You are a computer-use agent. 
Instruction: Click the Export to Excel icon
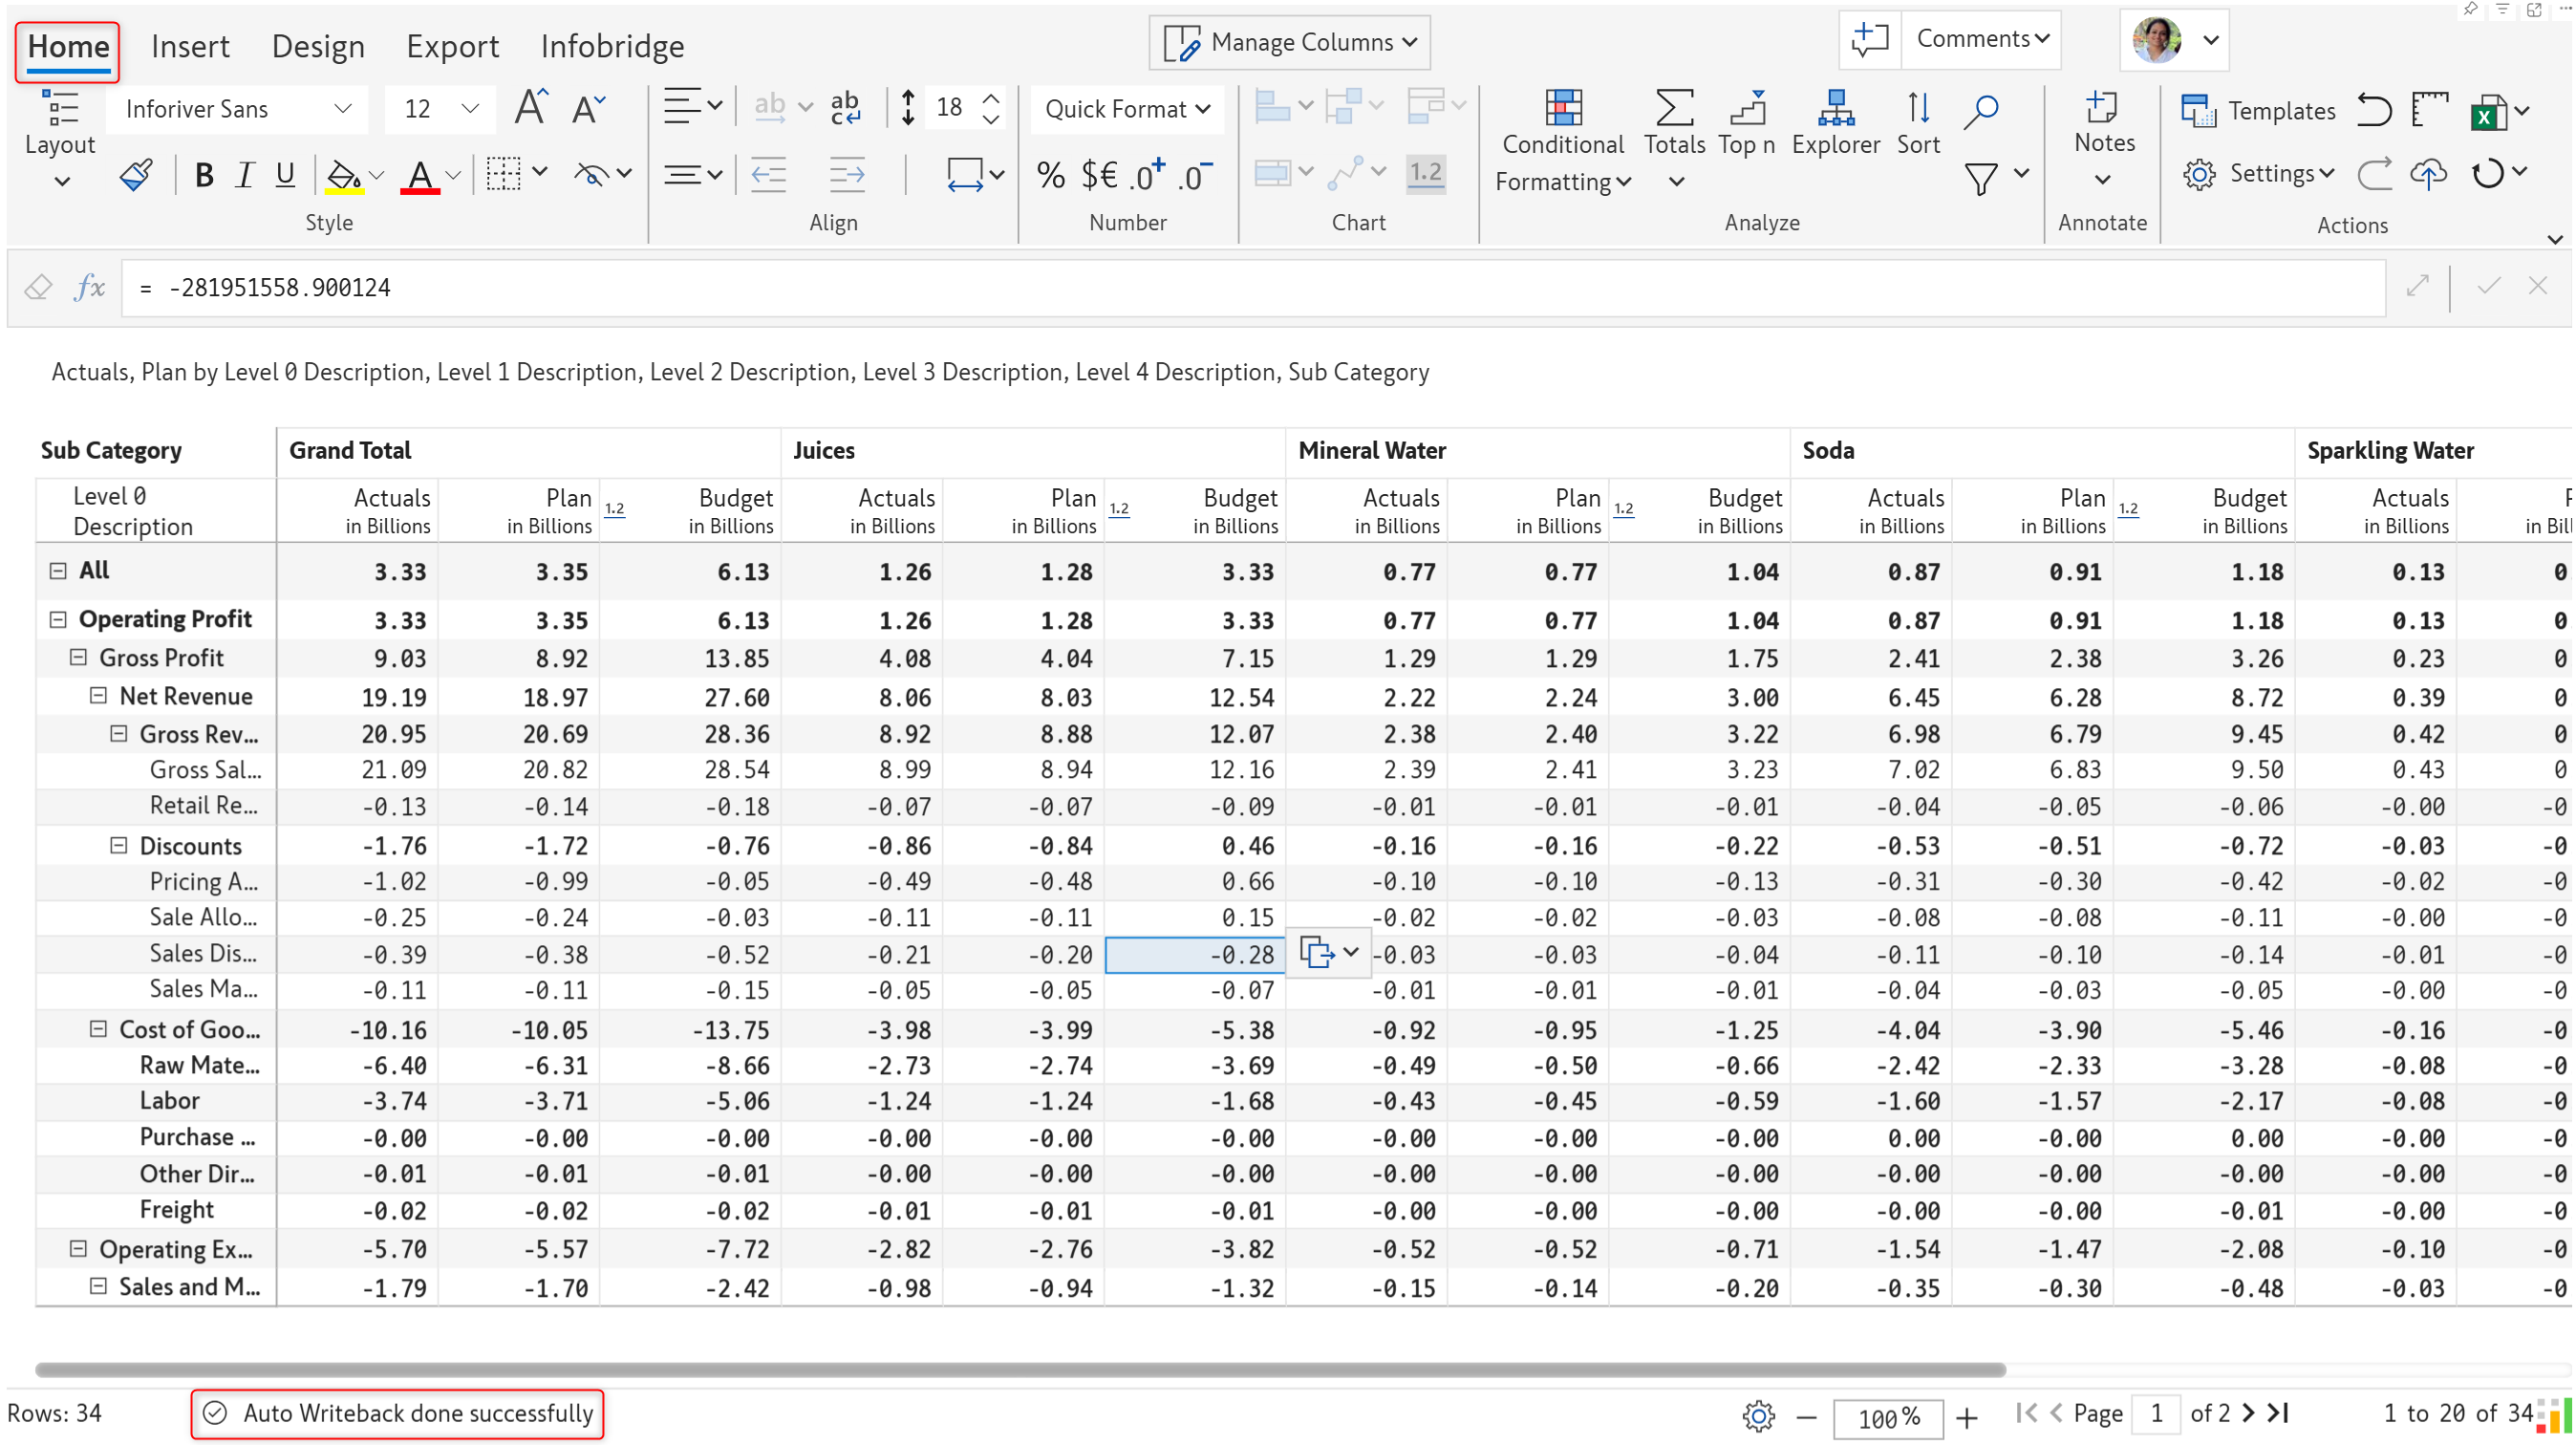(2488, 112)
